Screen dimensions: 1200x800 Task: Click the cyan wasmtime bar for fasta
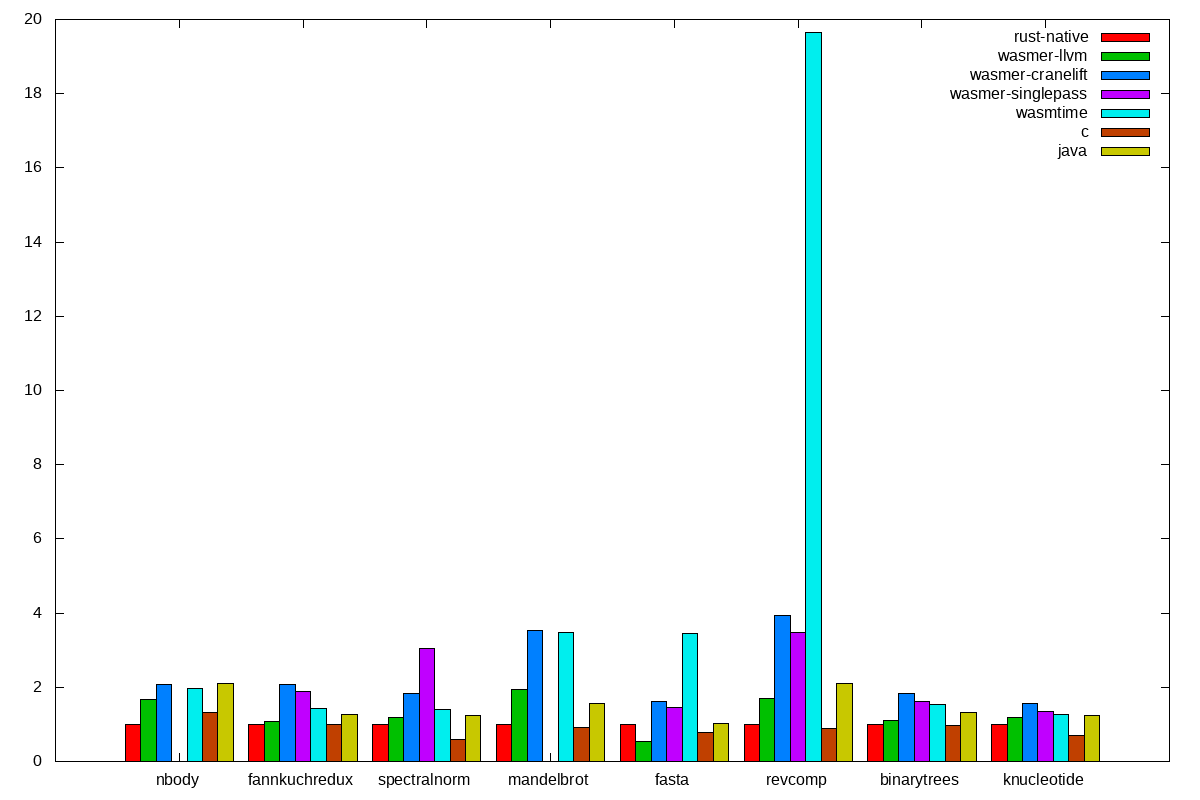pyautogui.click(x=690, y=697)
